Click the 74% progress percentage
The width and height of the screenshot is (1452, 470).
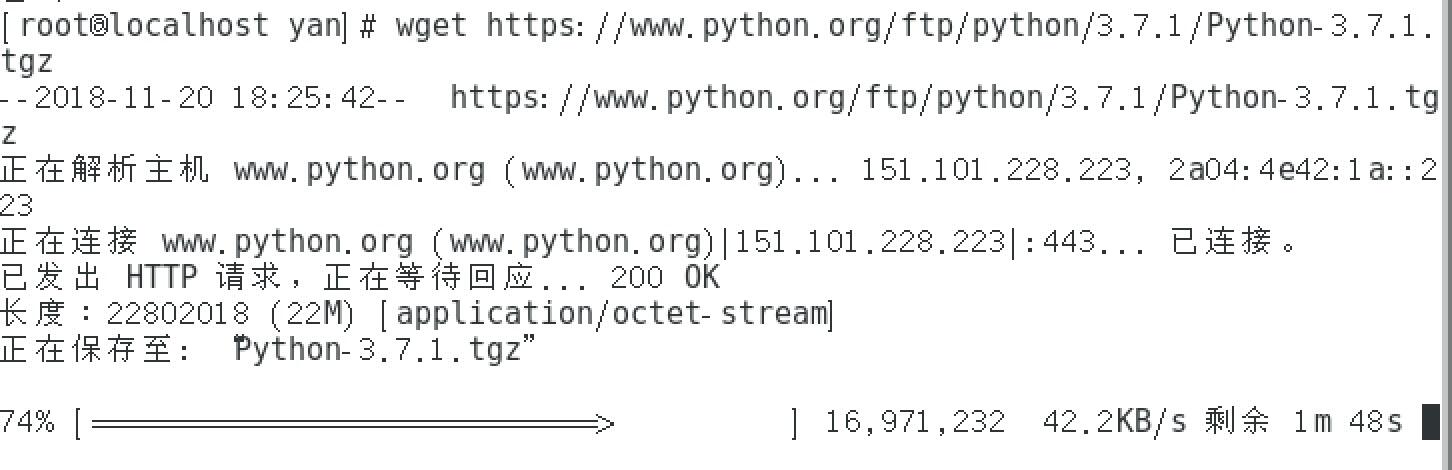pyautogui.click(x=28, y=422)
